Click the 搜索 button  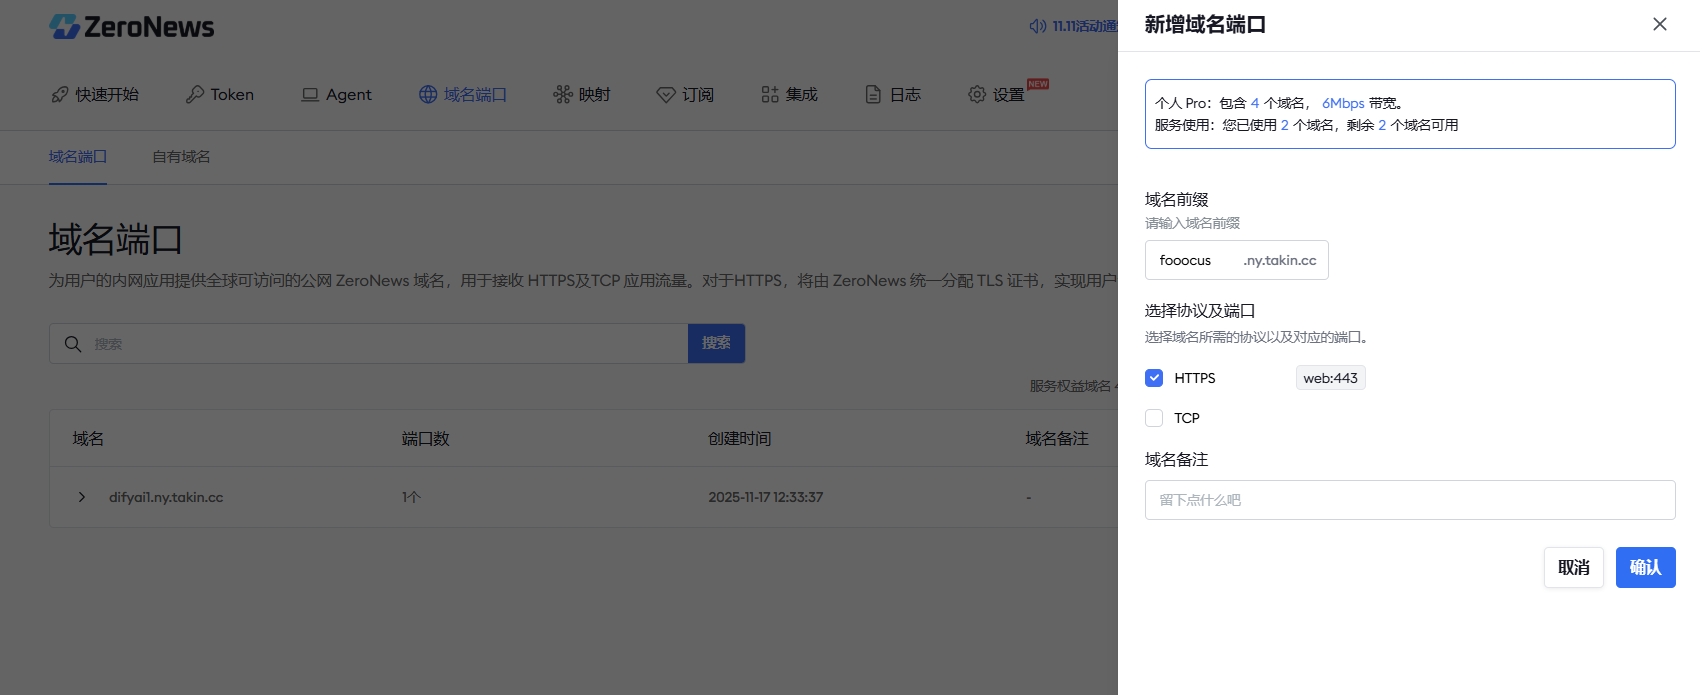point(716,343)
